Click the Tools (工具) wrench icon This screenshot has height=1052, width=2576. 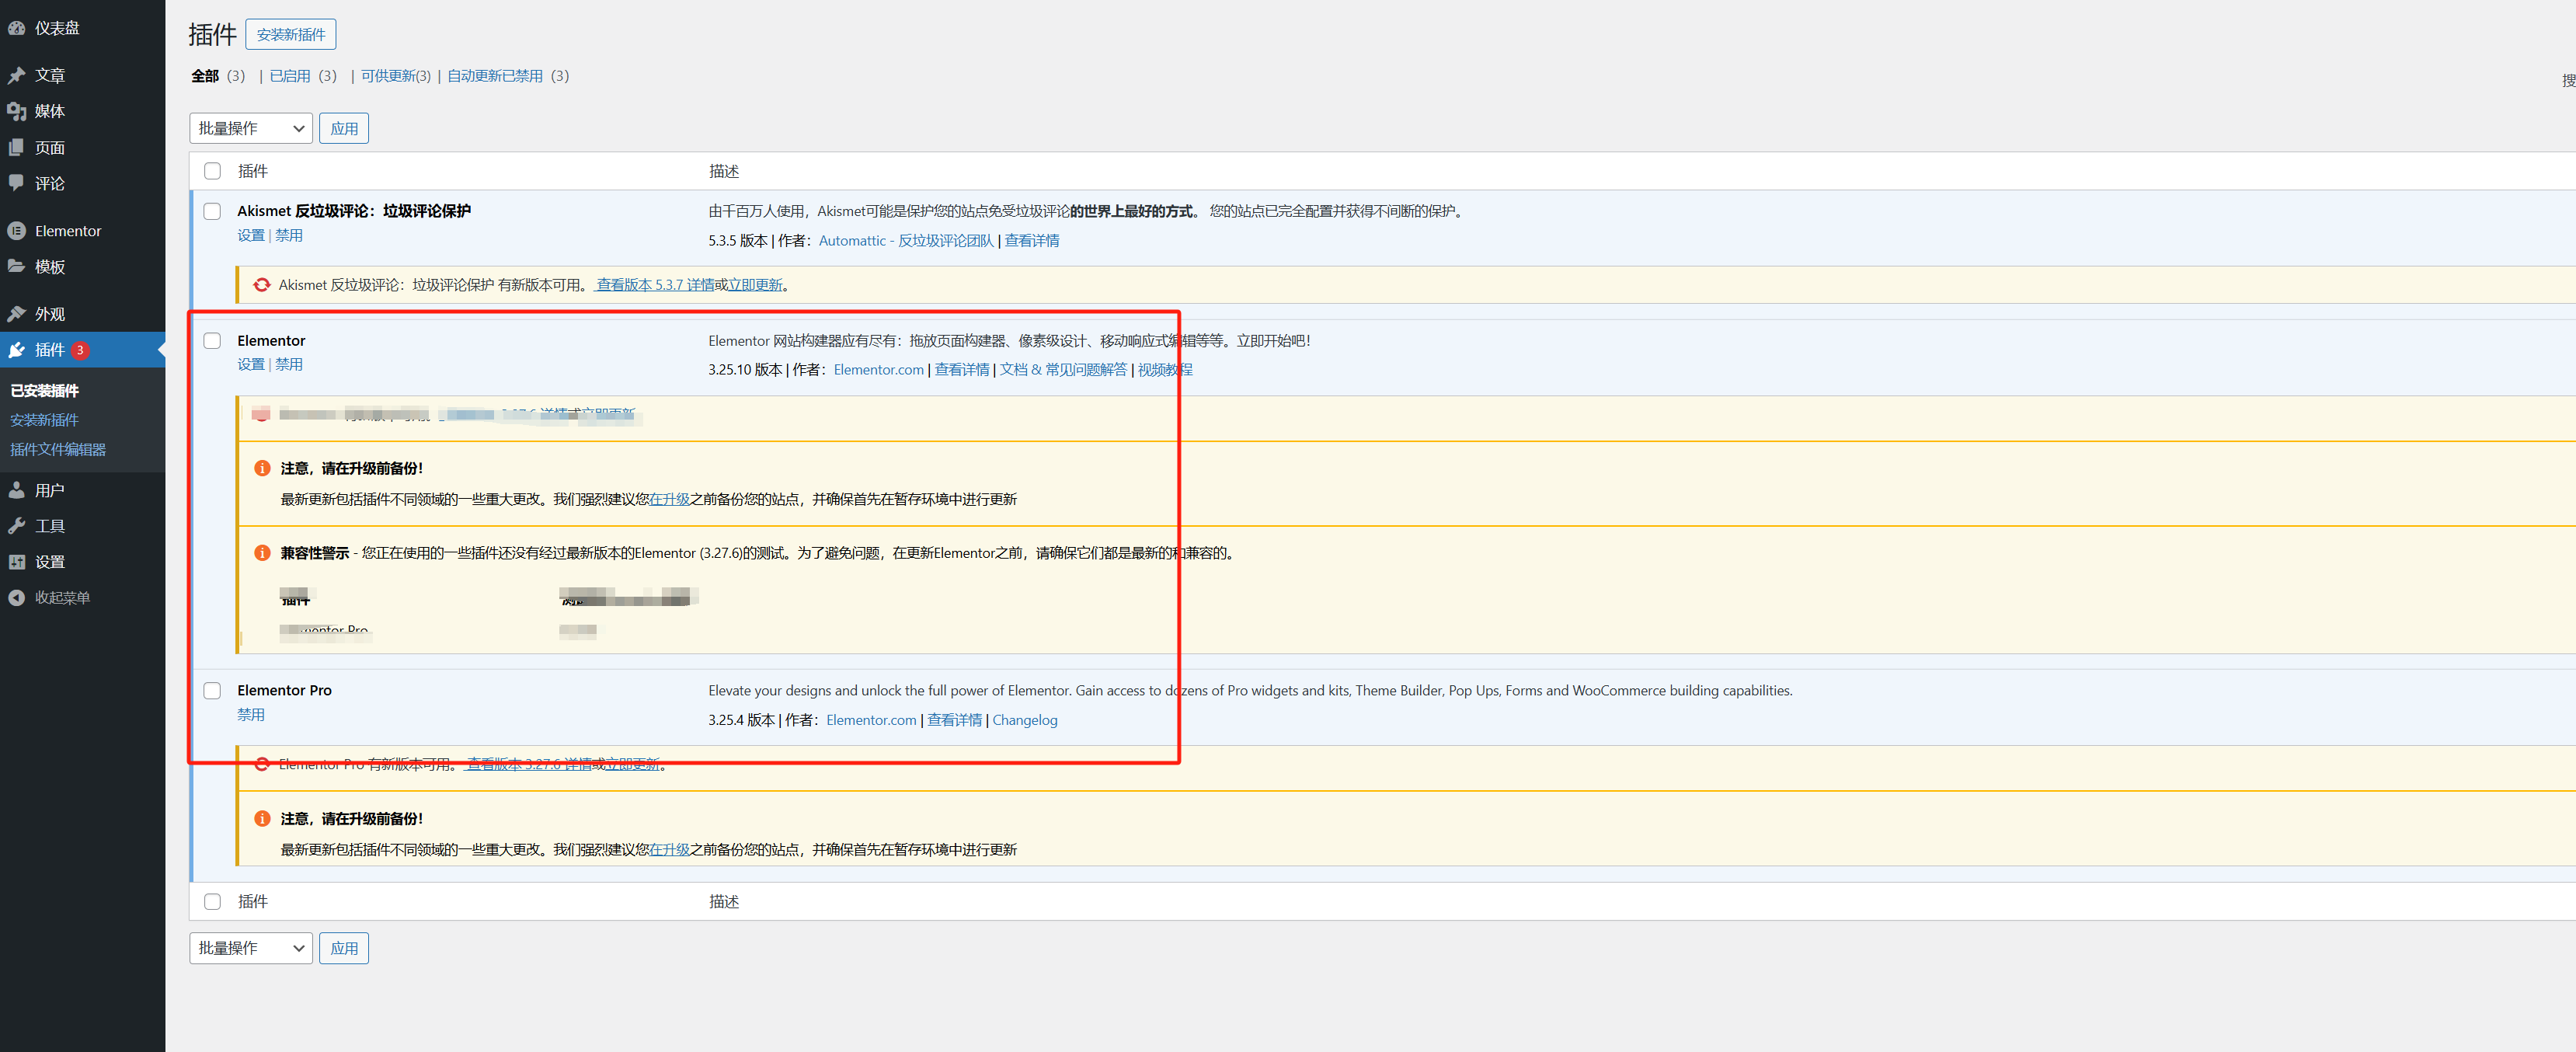point(16,526)
